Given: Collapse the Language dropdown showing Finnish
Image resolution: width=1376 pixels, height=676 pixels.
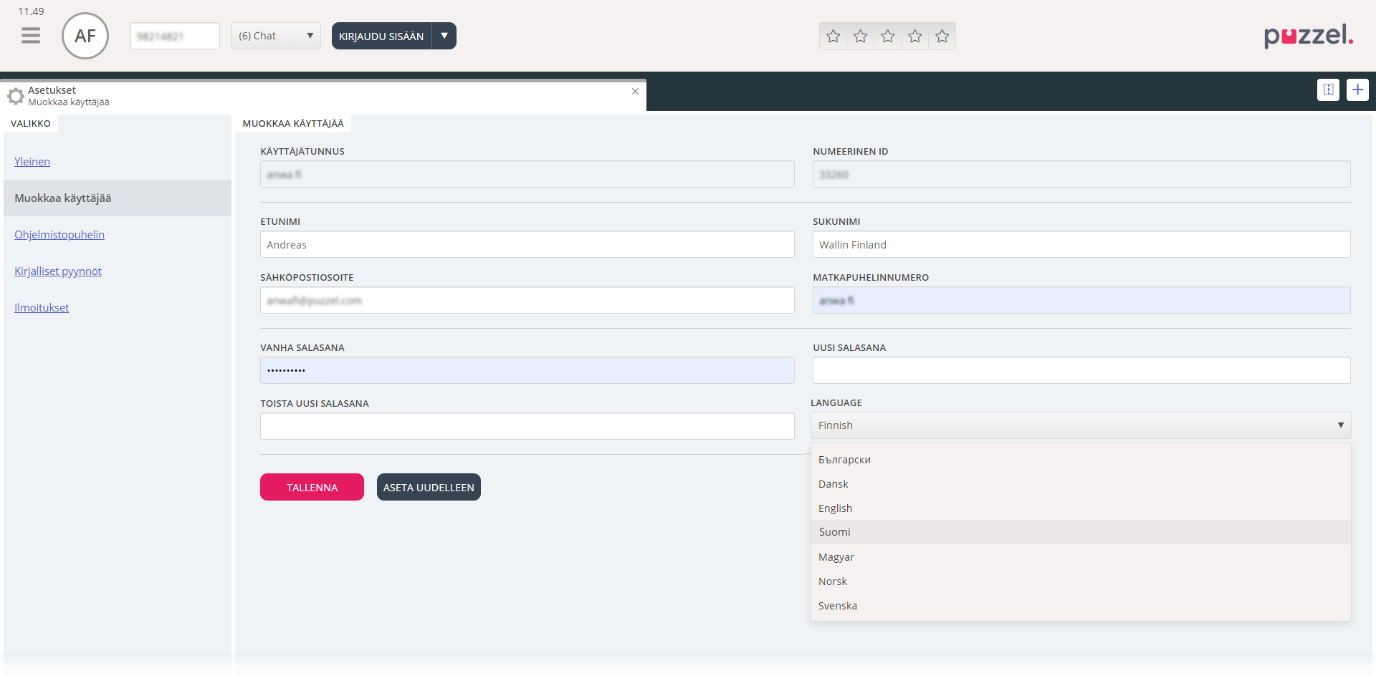Looking at the screenshot, I should pos(1080,425).
